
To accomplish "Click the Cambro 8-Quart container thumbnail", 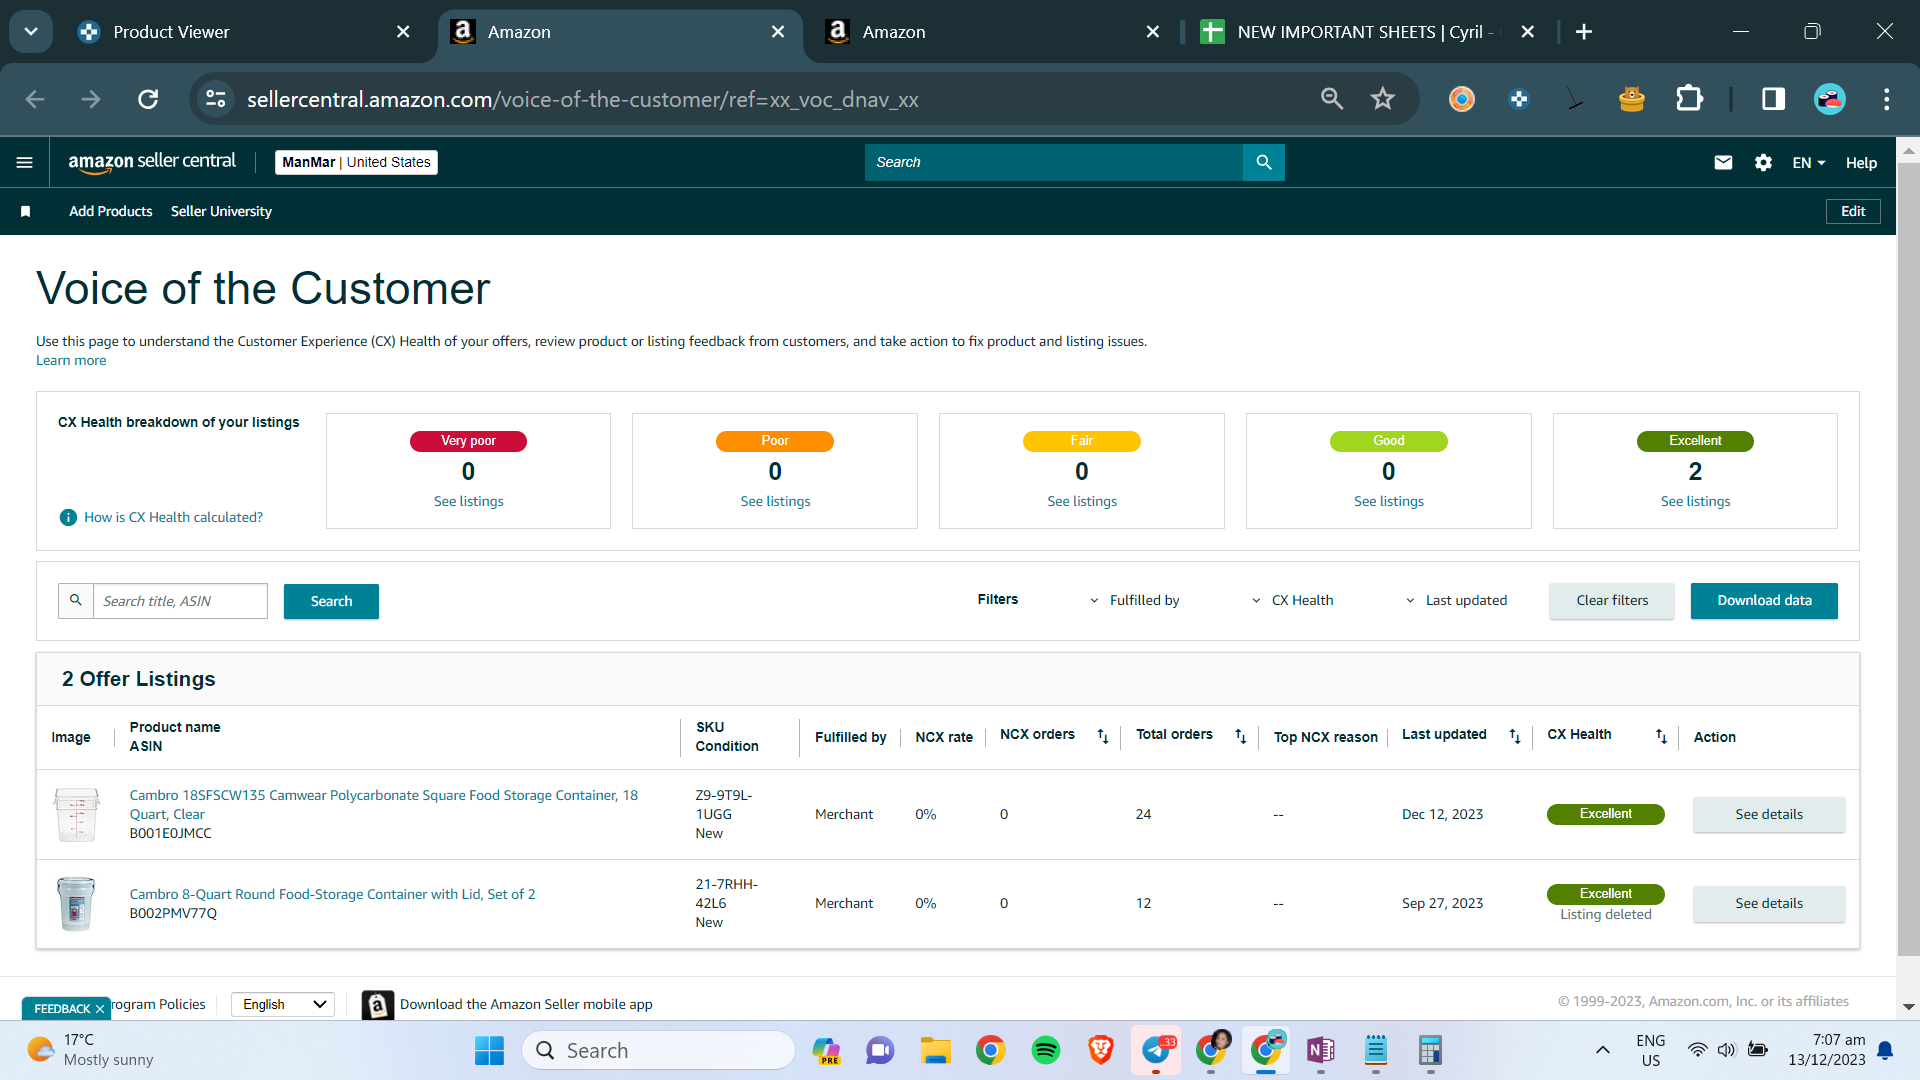I will (76, 903).
